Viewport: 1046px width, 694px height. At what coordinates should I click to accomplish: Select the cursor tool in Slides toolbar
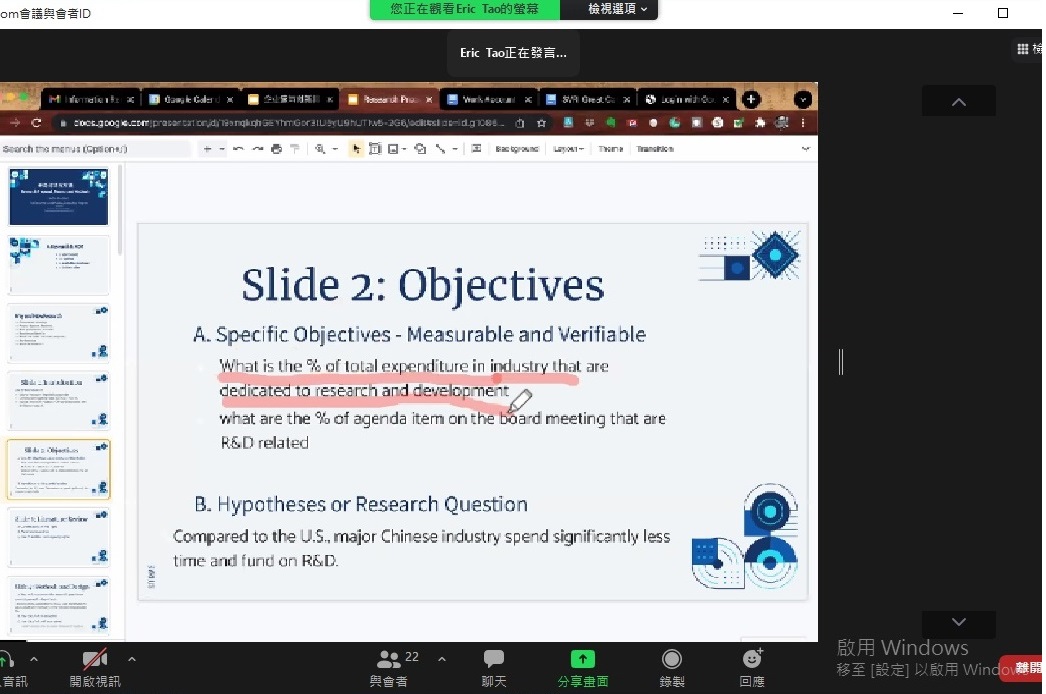pyautogui.click(x=355, y=149)
